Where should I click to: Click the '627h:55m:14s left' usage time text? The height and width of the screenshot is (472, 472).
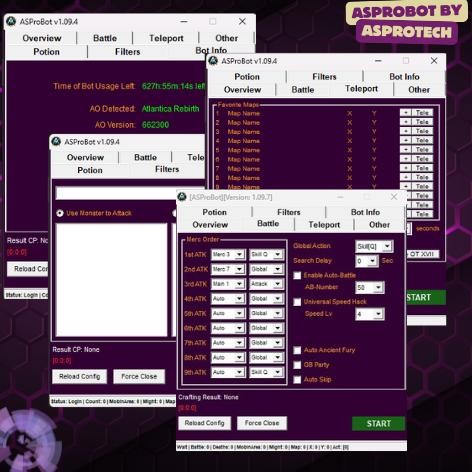pos(173,86)
